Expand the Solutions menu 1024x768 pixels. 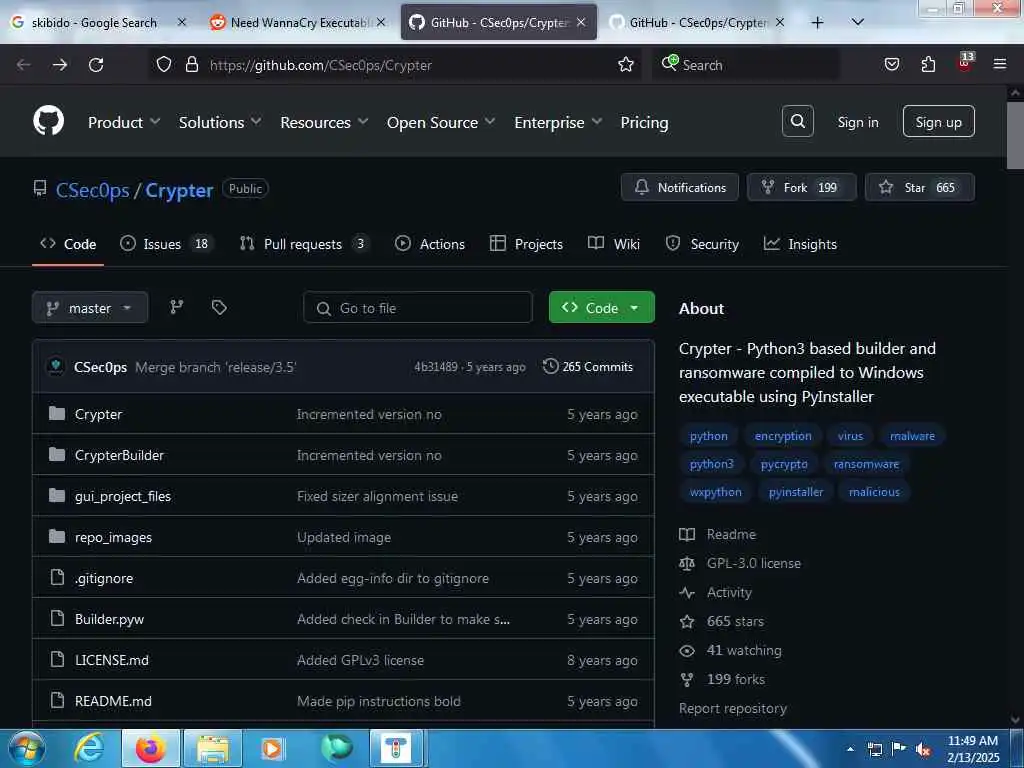point(220,123)
